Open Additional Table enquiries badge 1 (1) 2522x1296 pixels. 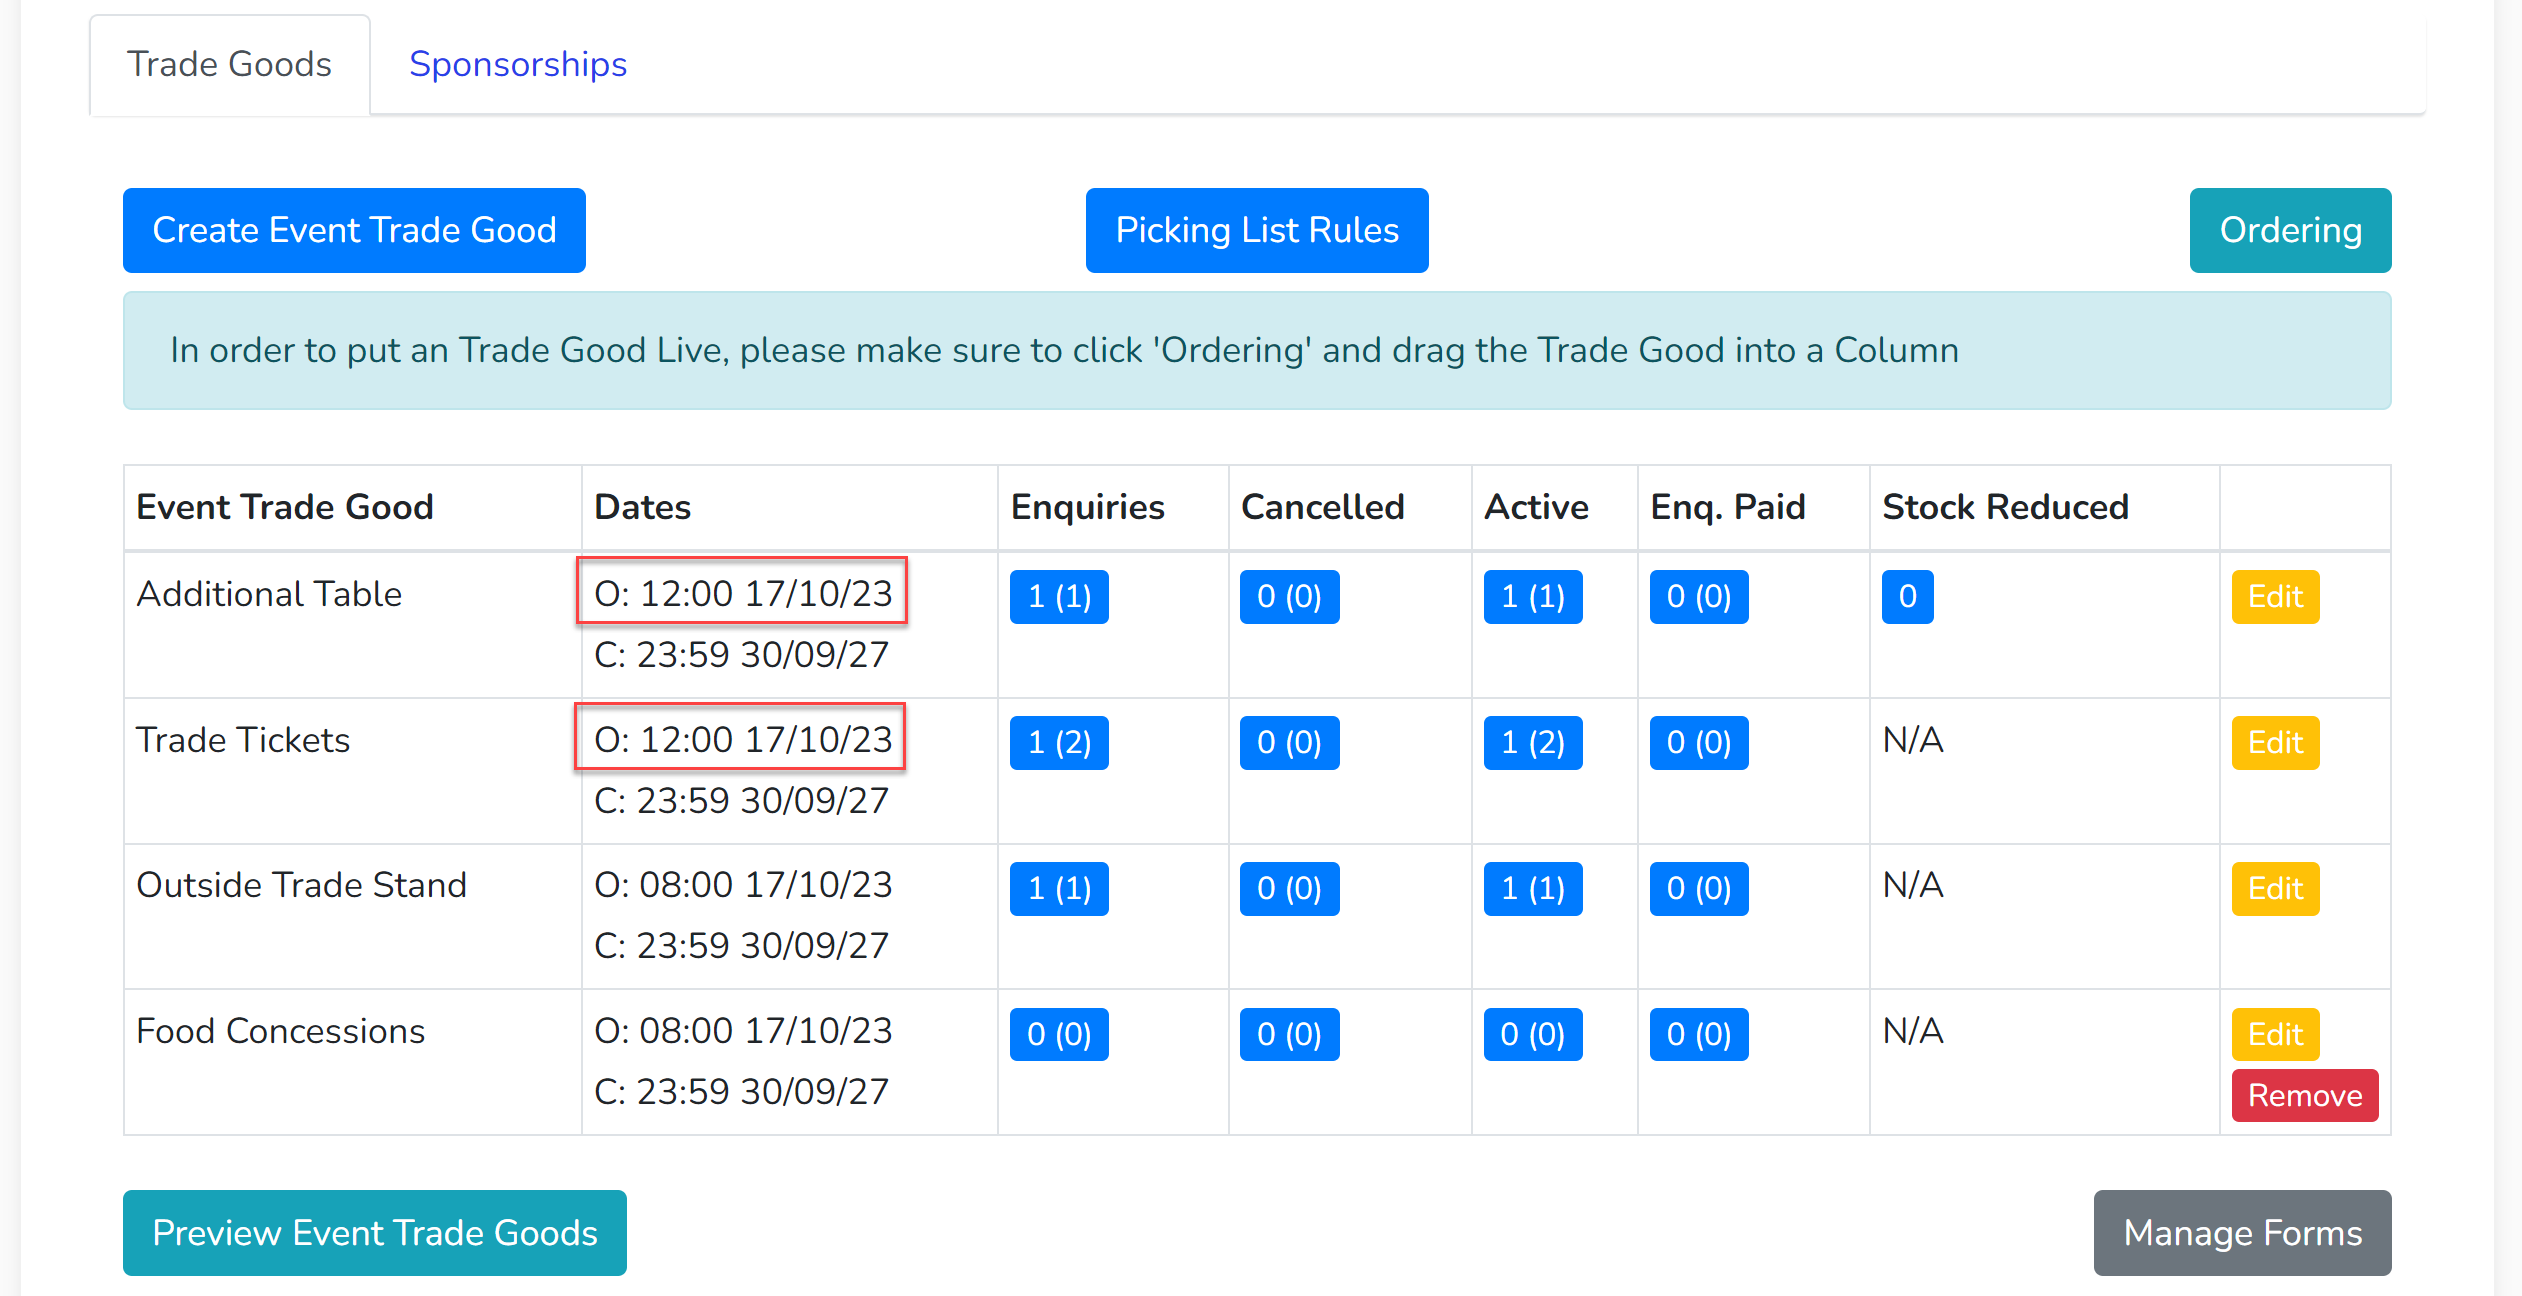pyautogui.click(x=1059, y=597)
